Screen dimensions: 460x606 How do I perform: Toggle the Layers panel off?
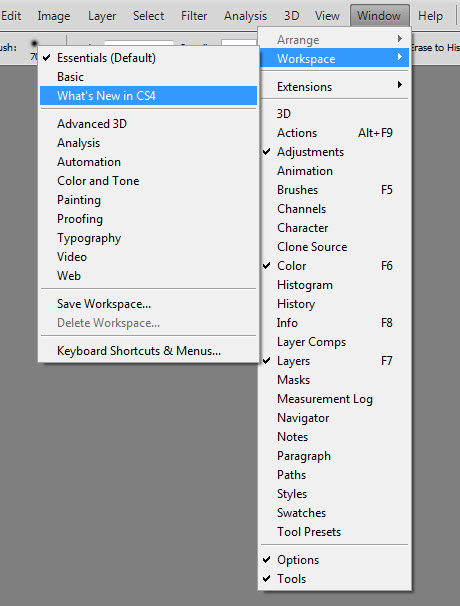[334, 361]
